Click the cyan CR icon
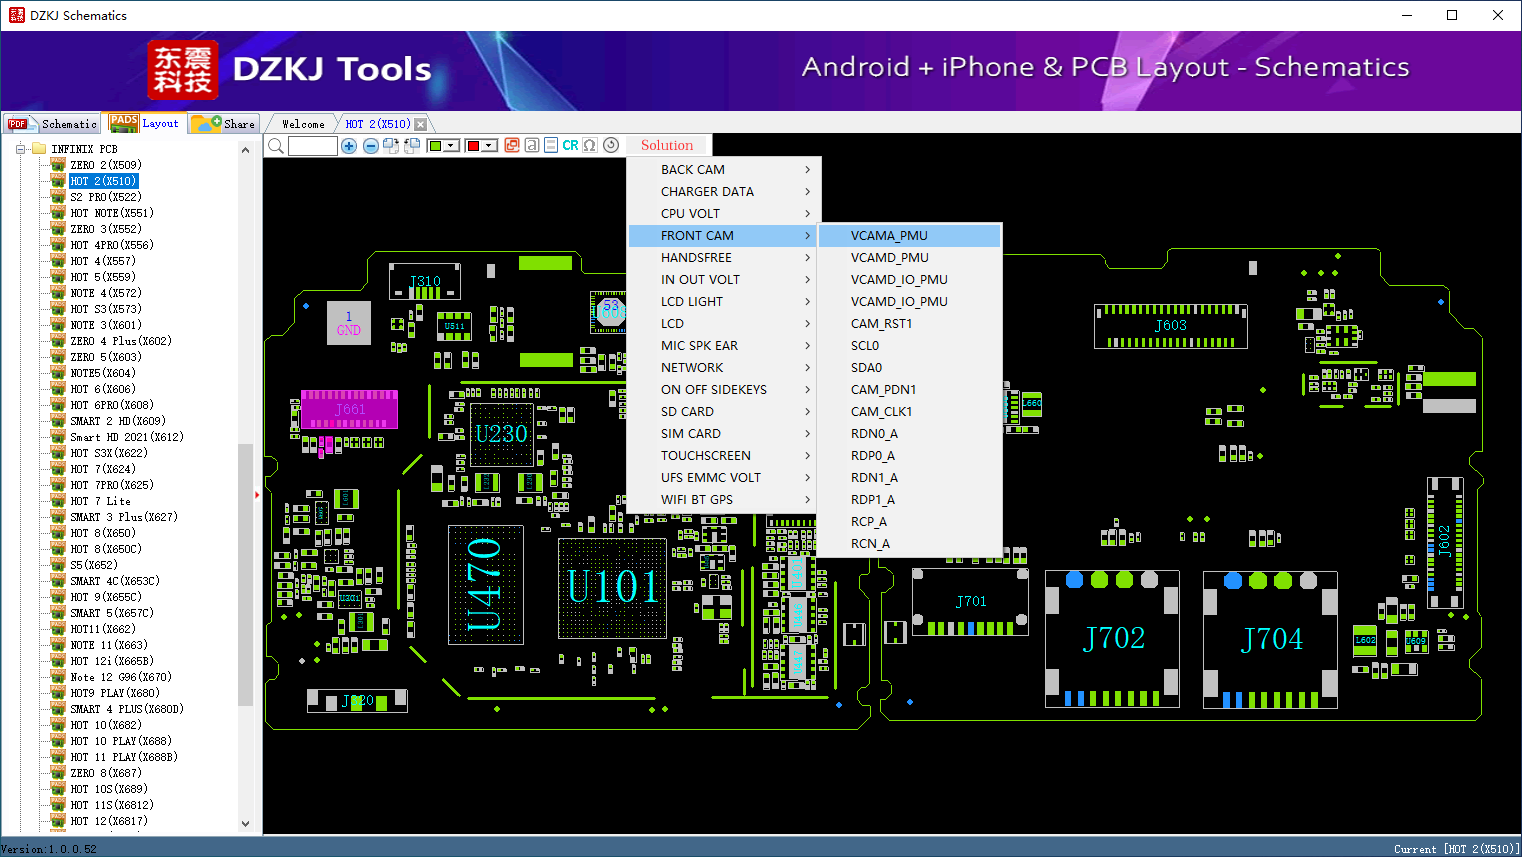 (x=570, y=145)
